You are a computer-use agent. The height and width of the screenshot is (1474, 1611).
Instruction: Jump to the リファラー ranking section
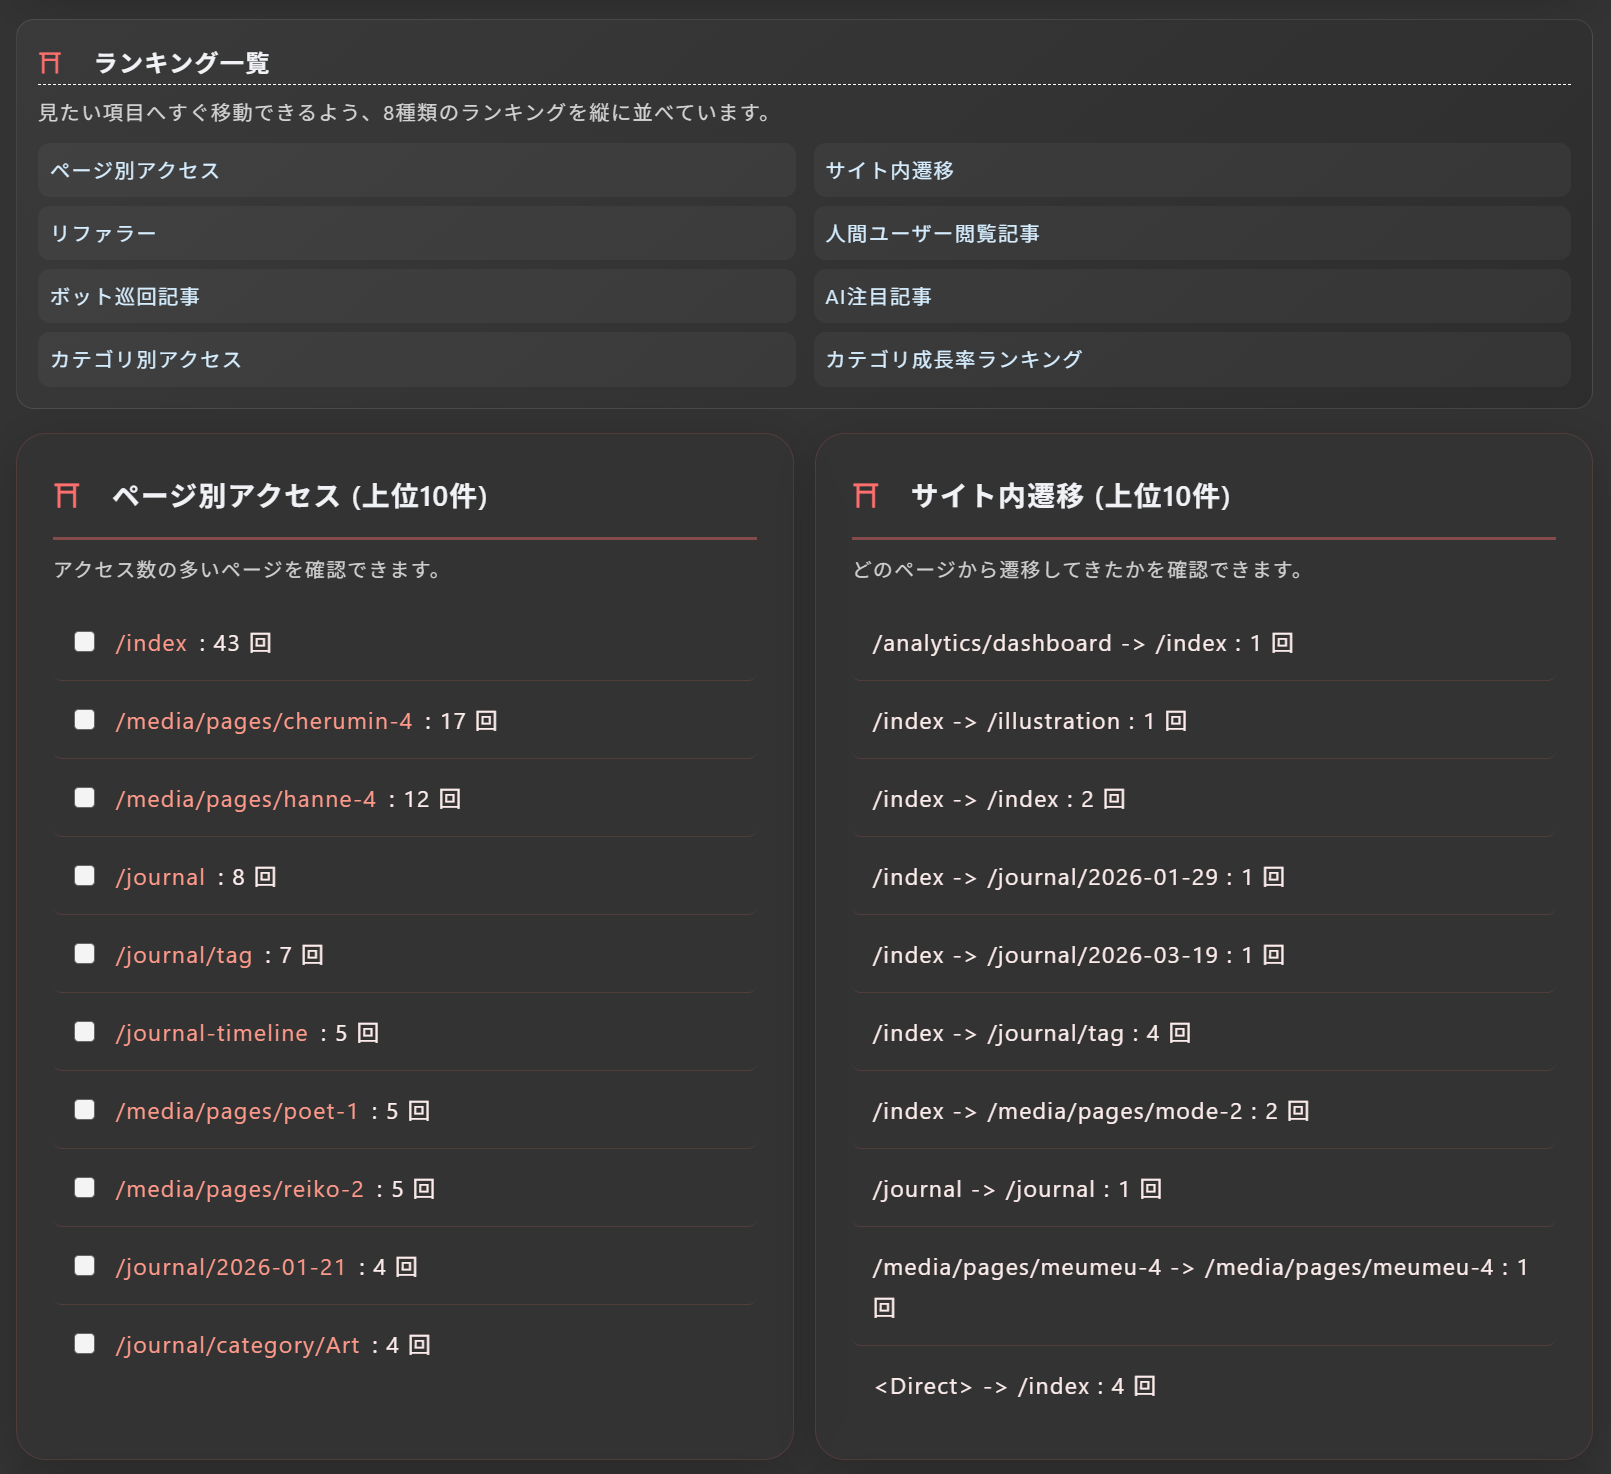tap(416, 233)
